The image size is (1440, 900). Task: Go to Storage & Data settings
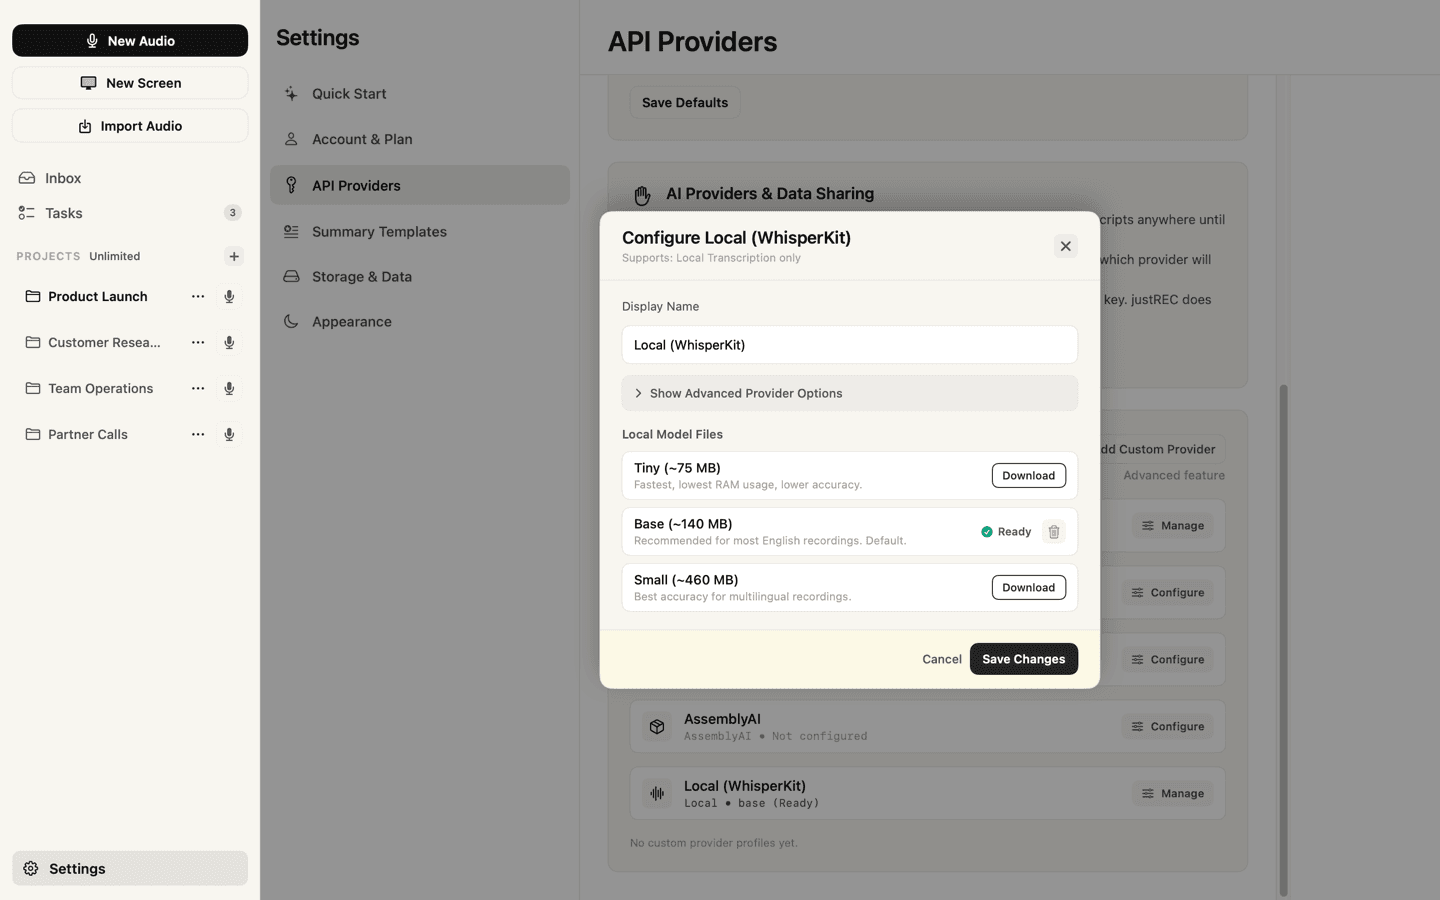(x=420, y=276)
